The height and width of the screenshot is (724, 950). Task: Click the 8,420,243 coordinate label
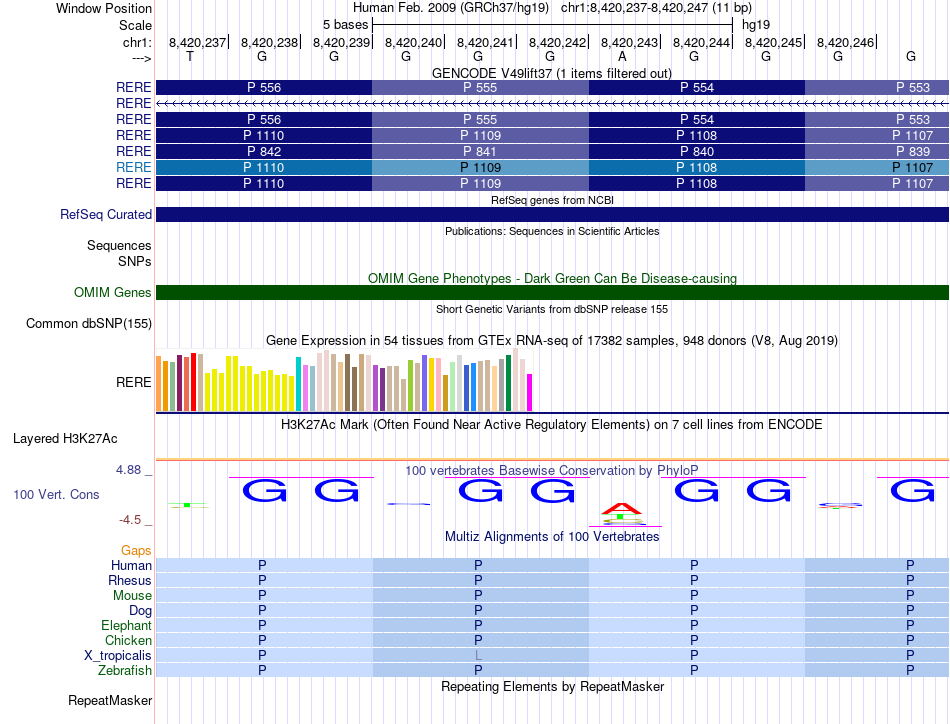[629, 42]
